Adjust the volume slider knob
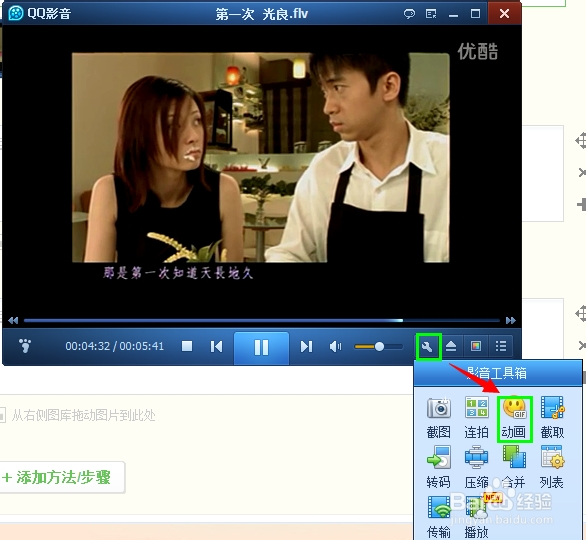 (379, 347)
